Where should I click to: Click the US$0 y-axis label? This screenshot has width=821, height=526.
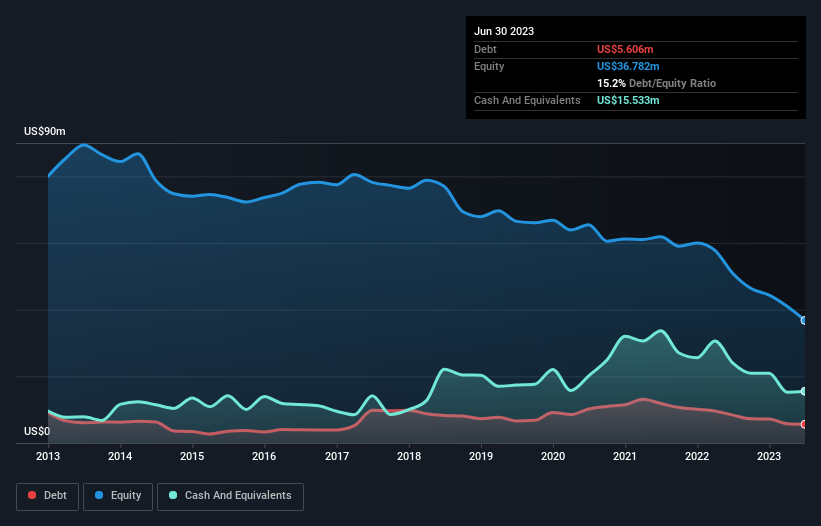[37, 431]
